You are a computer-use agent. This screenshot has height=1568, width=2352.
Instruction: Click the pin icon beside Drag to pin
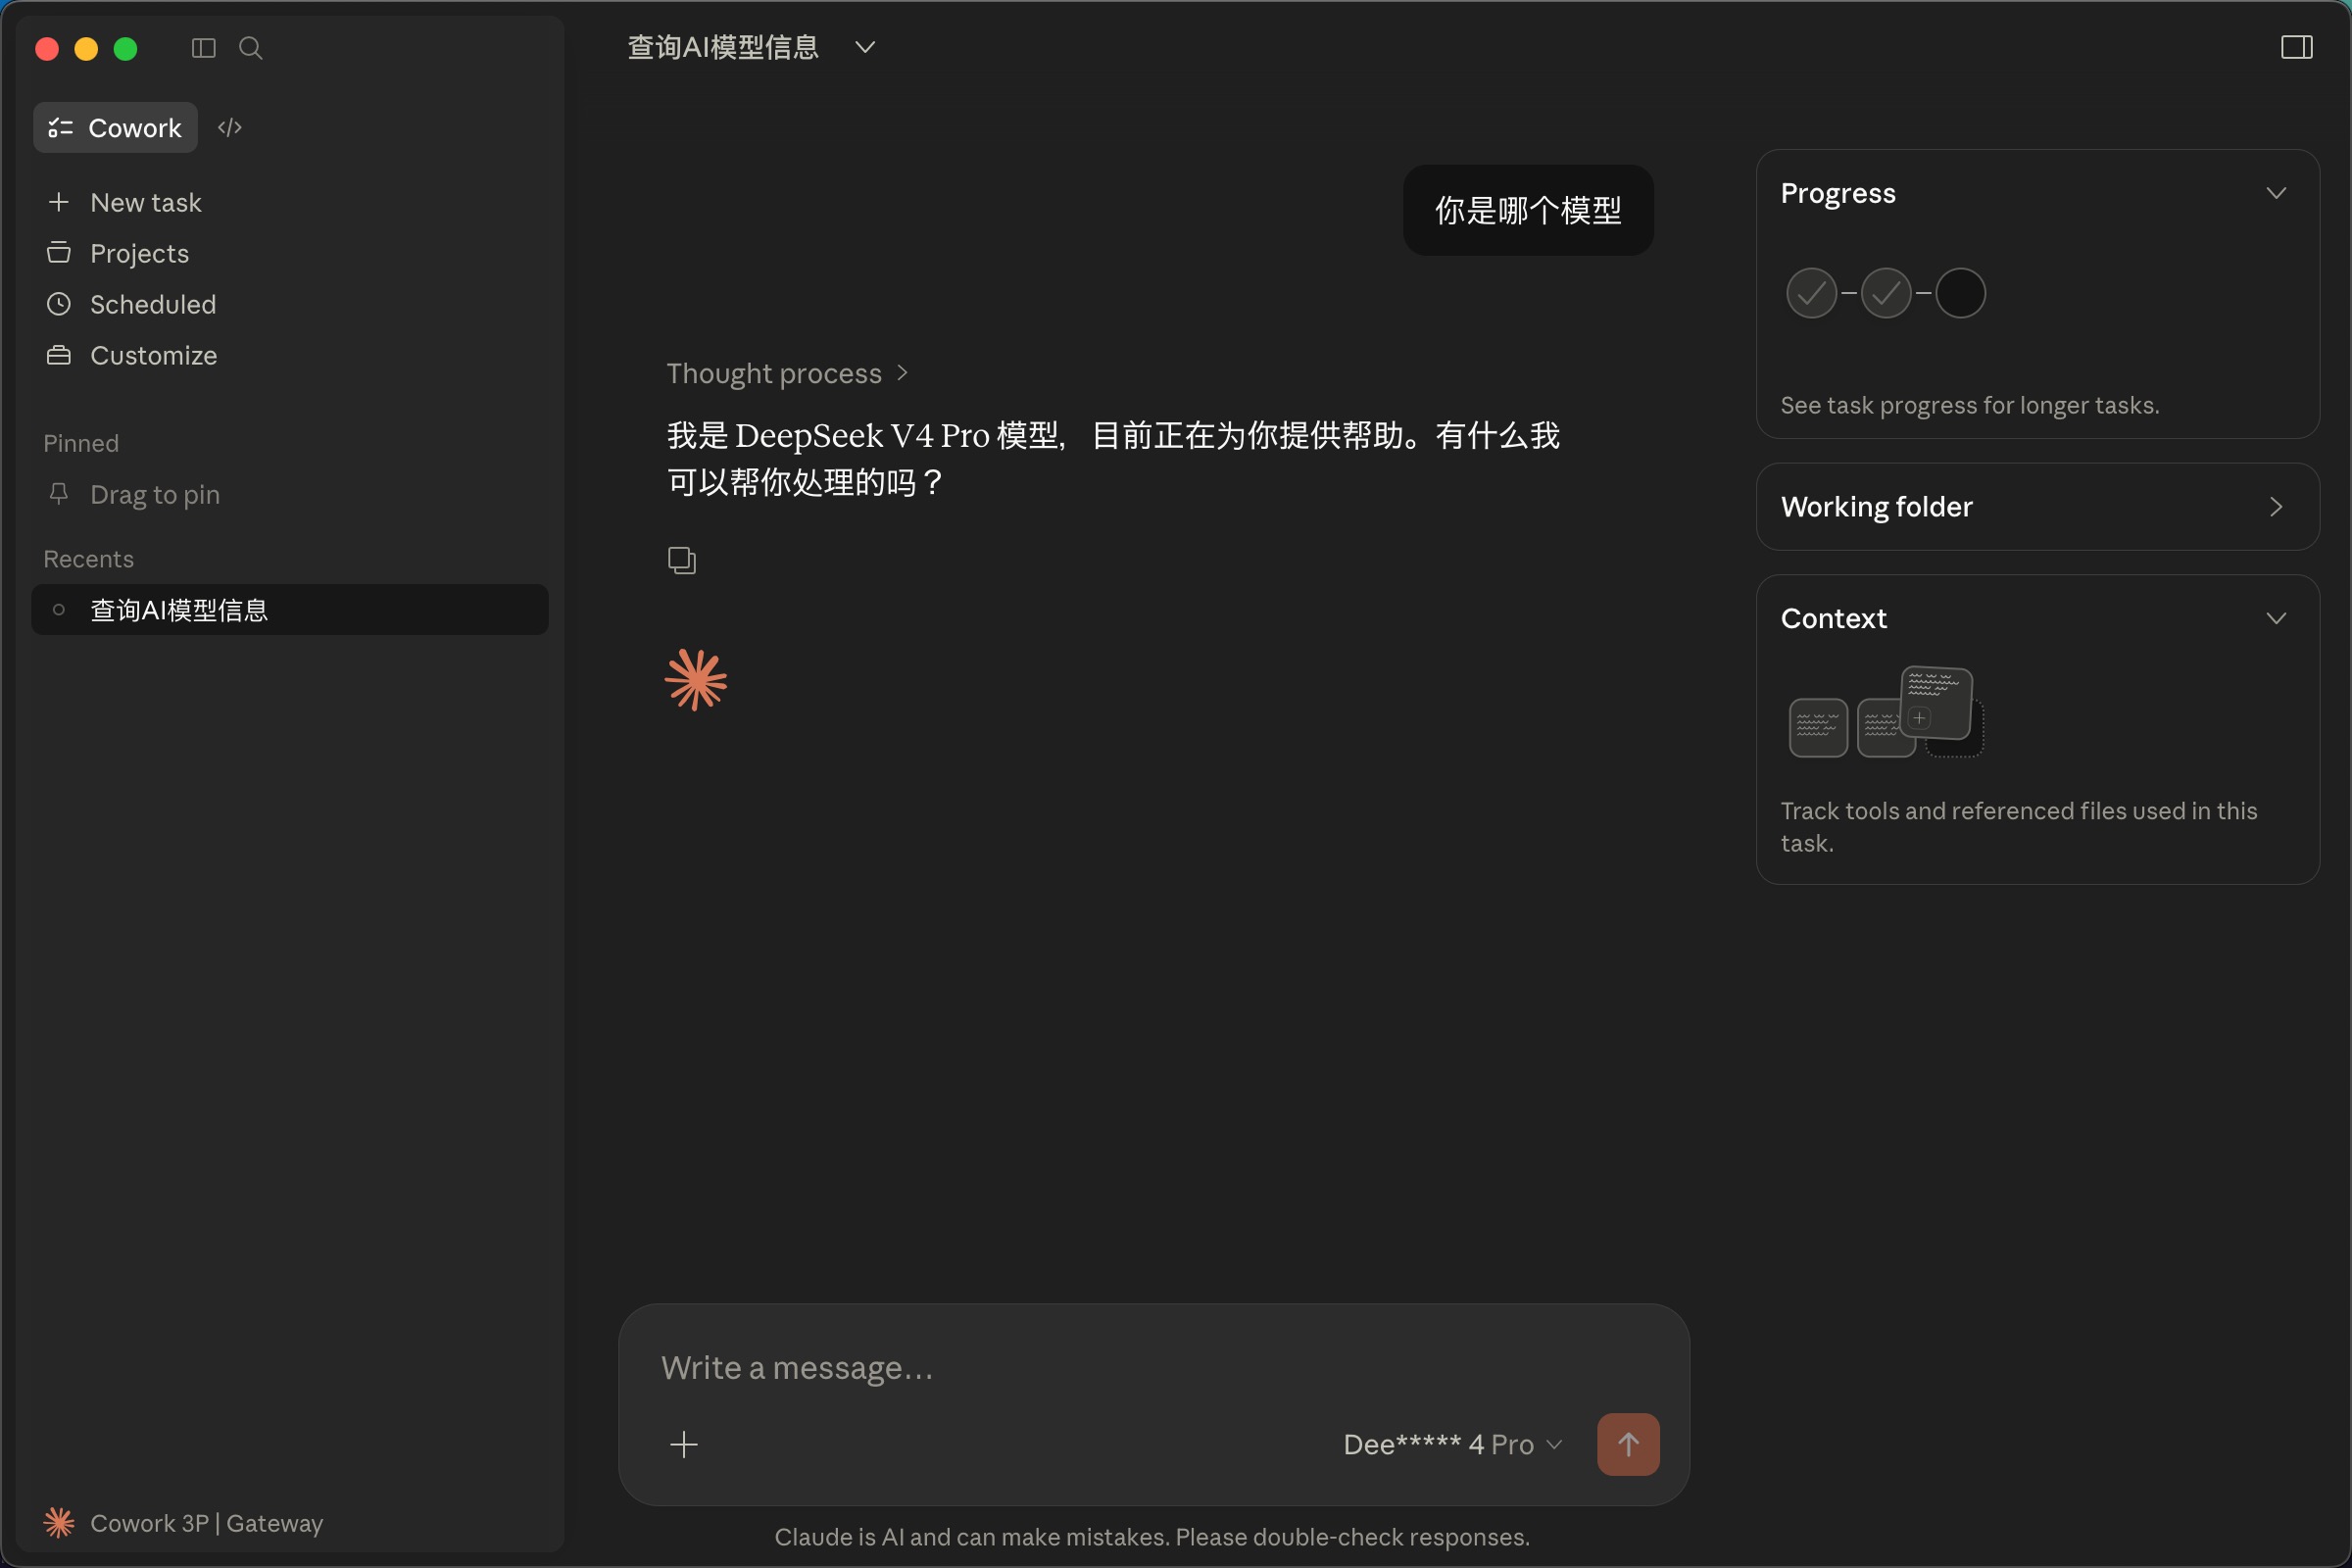(59, 494)
